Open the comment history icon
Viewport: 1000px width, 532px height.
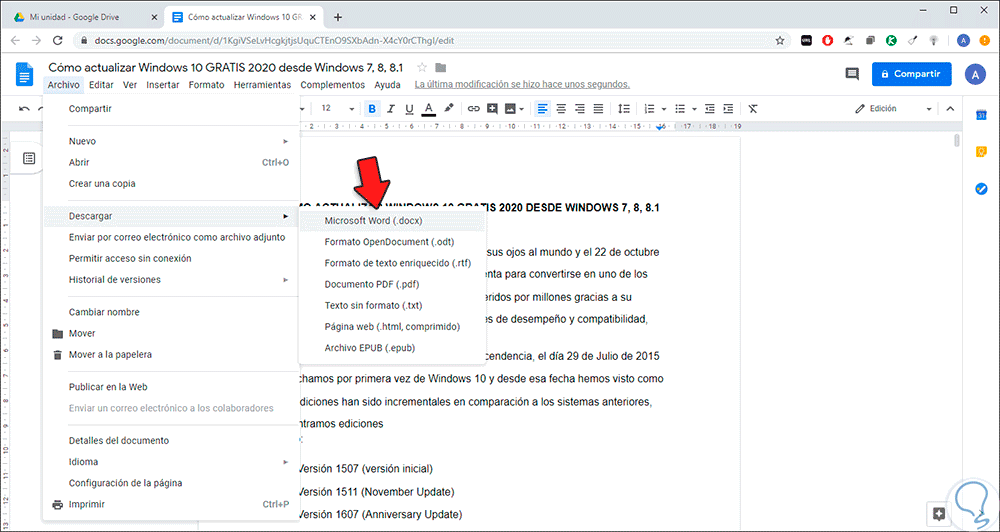852,74
